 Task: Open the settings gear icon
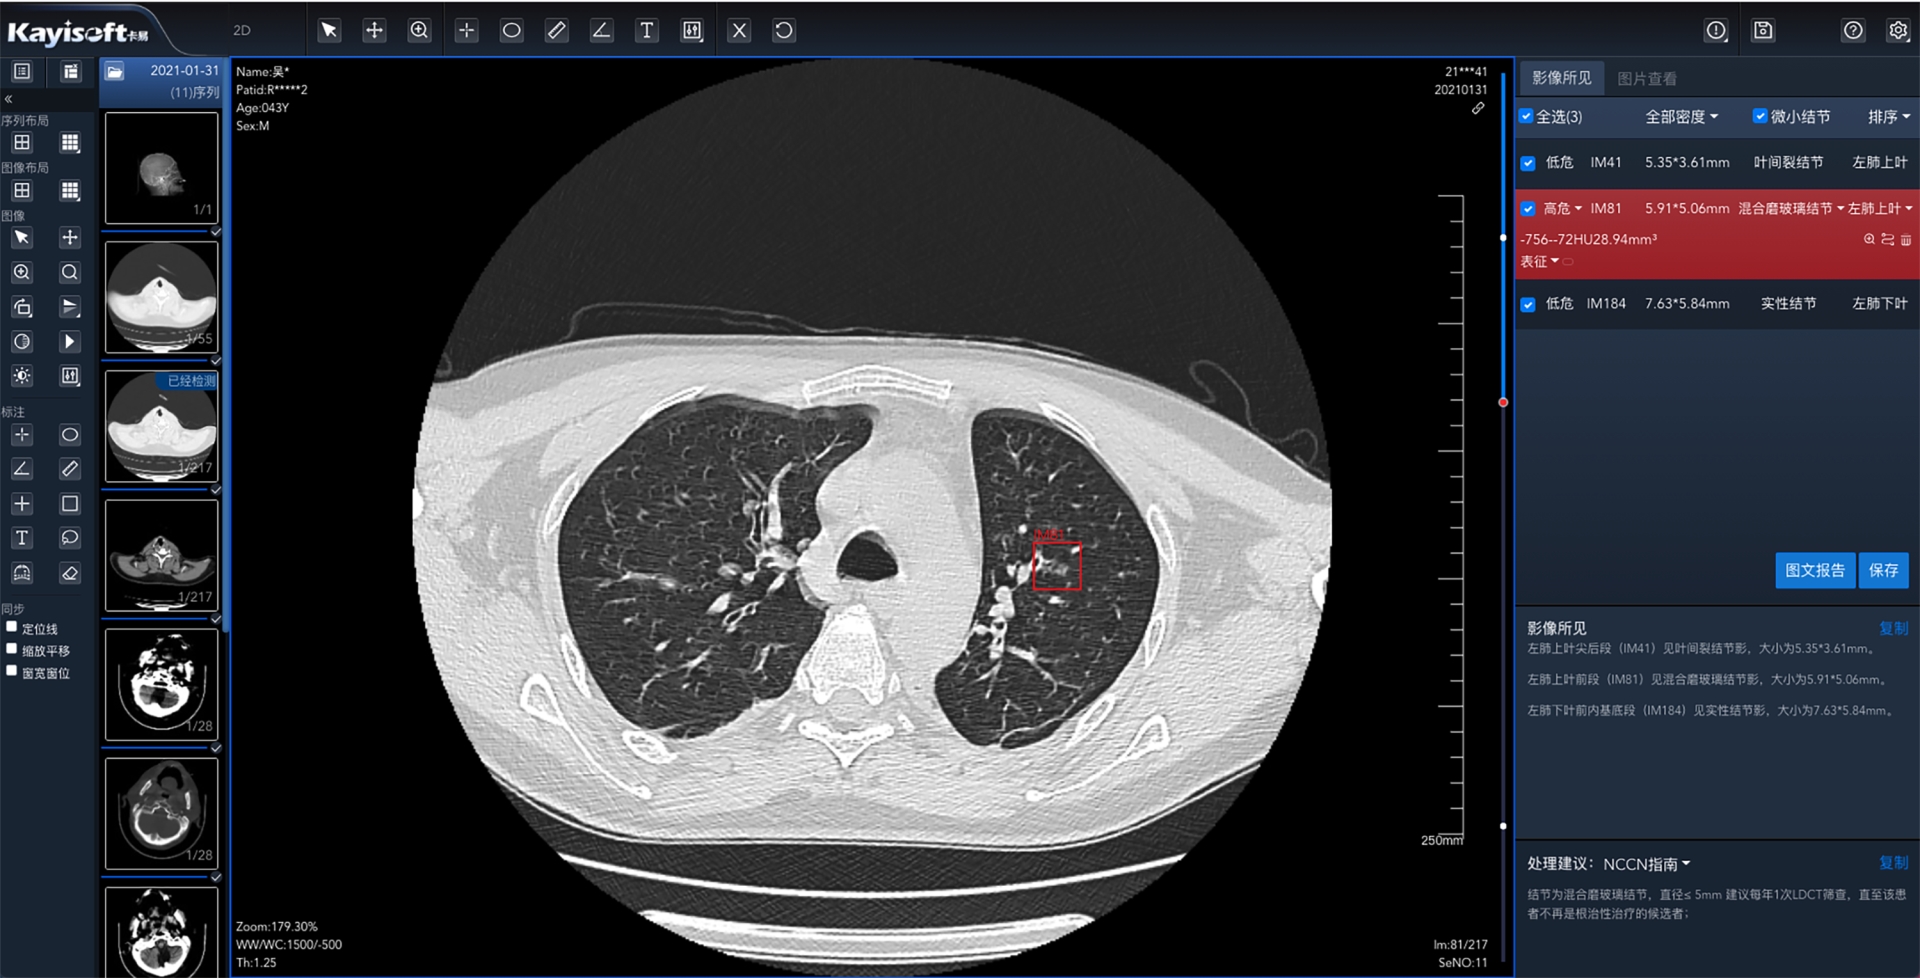[1897, 30]
